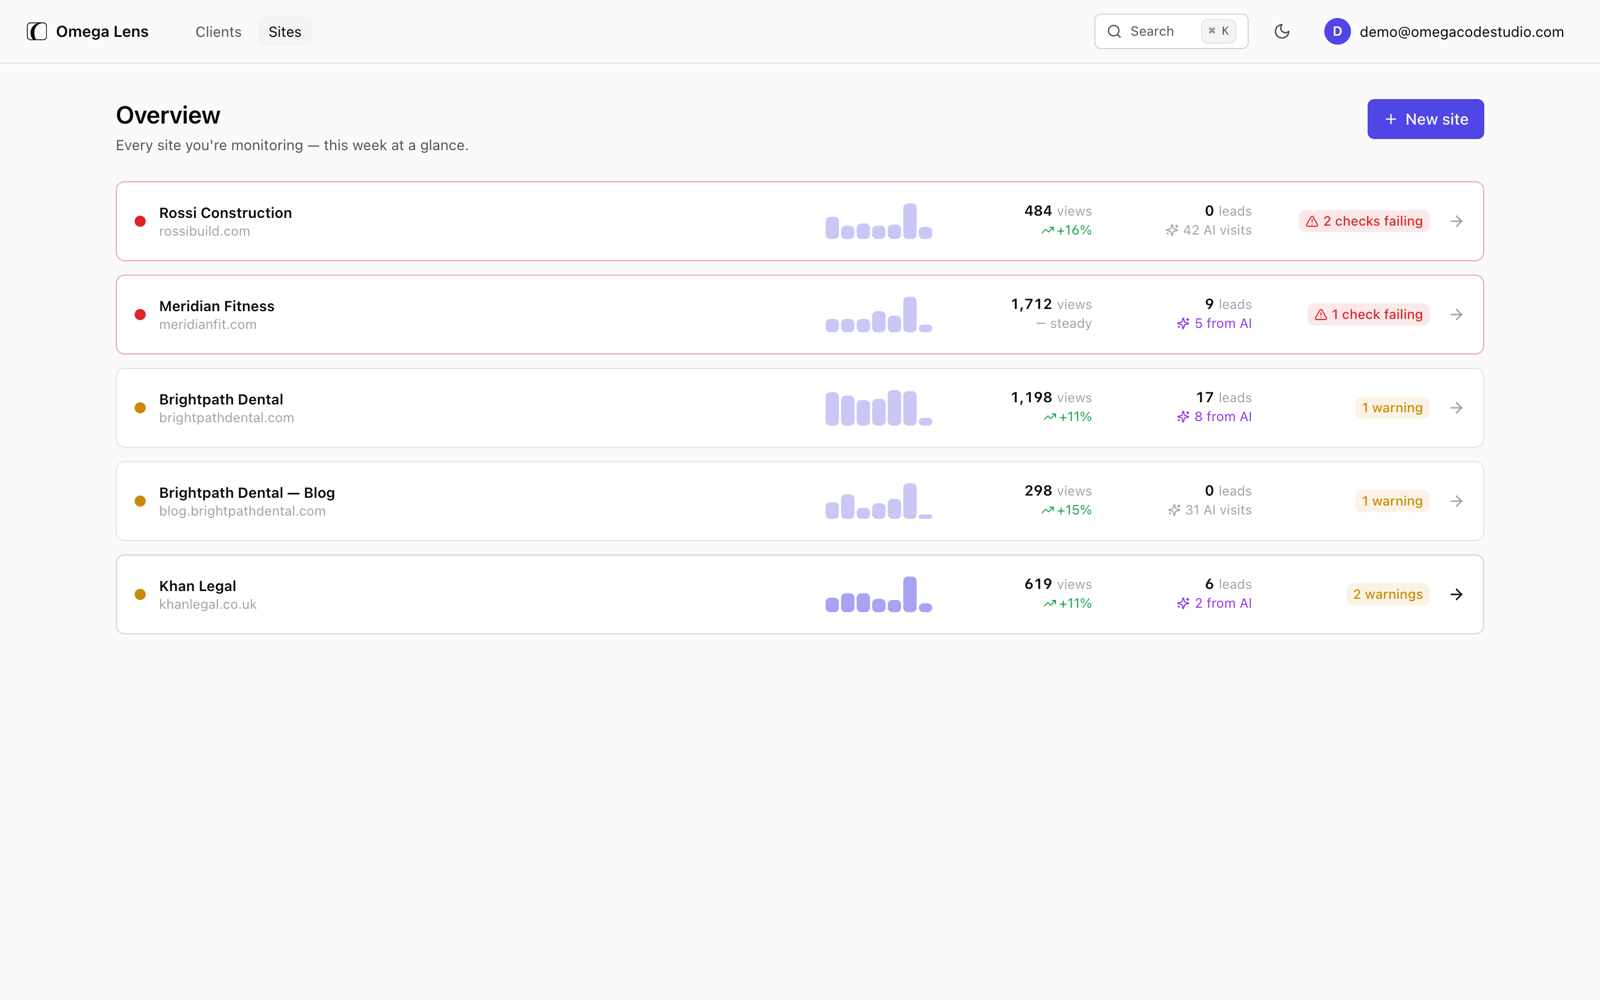The width and height of the screenshot is (1600, 1000).
Task: Click the steady trend label
Action: (x=1064, y=323)
